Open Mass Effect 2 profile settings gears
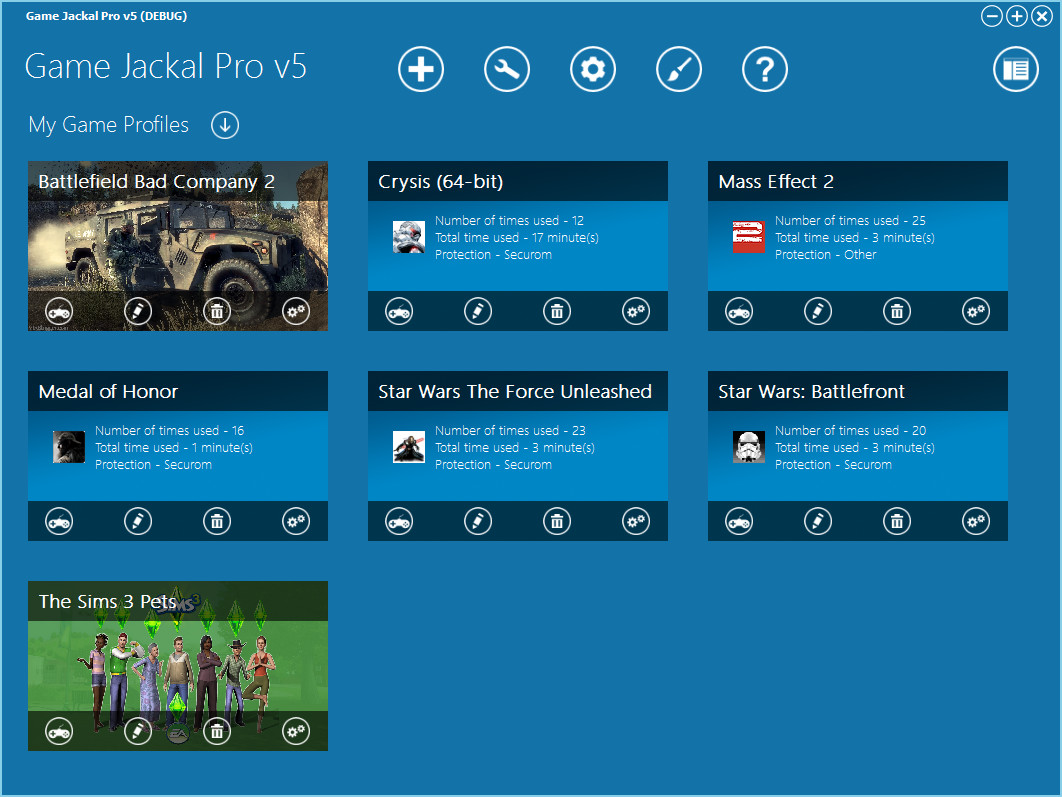The height and width of the screenshot is (797, 1062). (976, 311)
